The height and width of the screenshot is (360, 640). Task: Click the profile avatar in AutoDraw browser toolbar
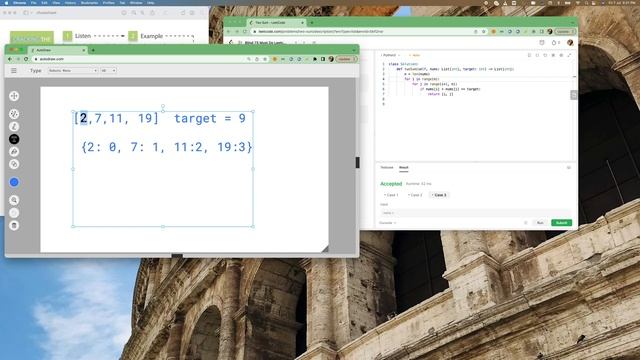[x=331, y=59]
